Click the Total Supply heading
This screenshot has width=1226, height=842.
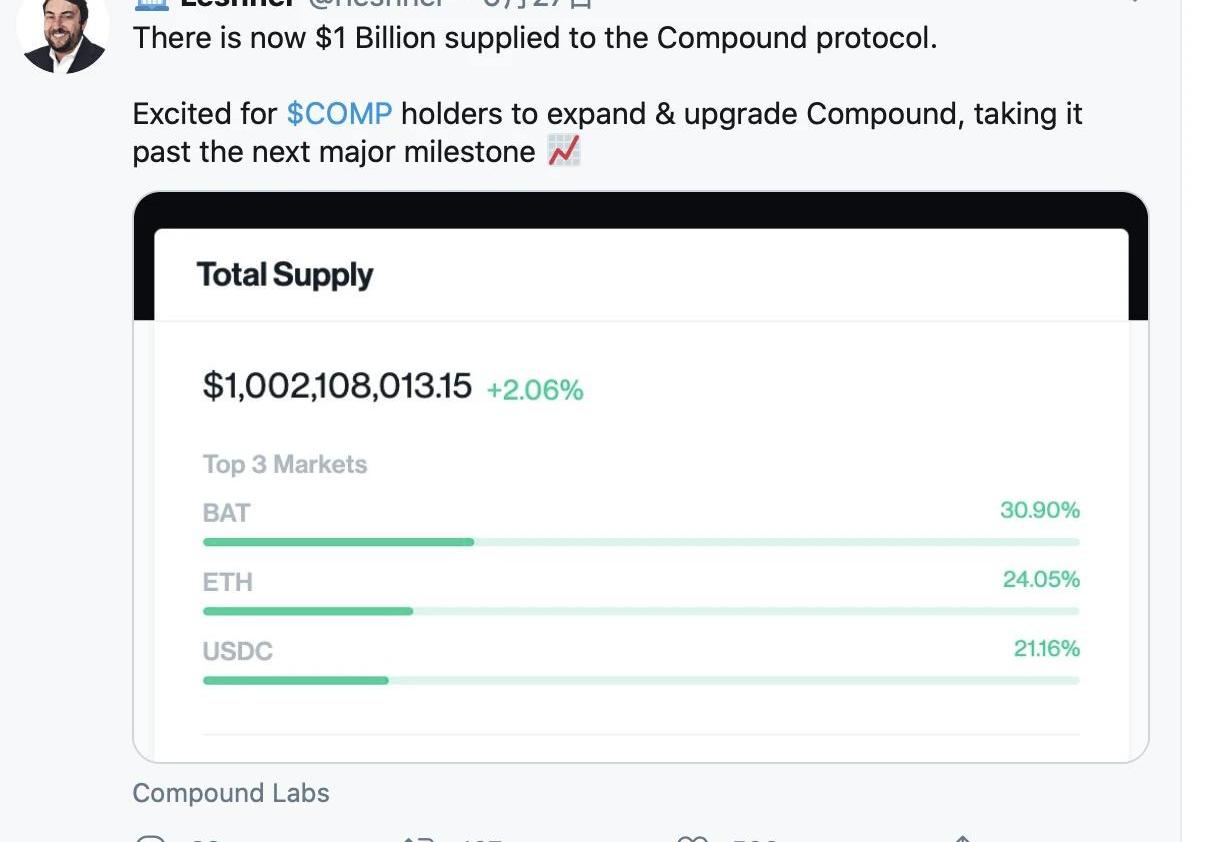285,275
